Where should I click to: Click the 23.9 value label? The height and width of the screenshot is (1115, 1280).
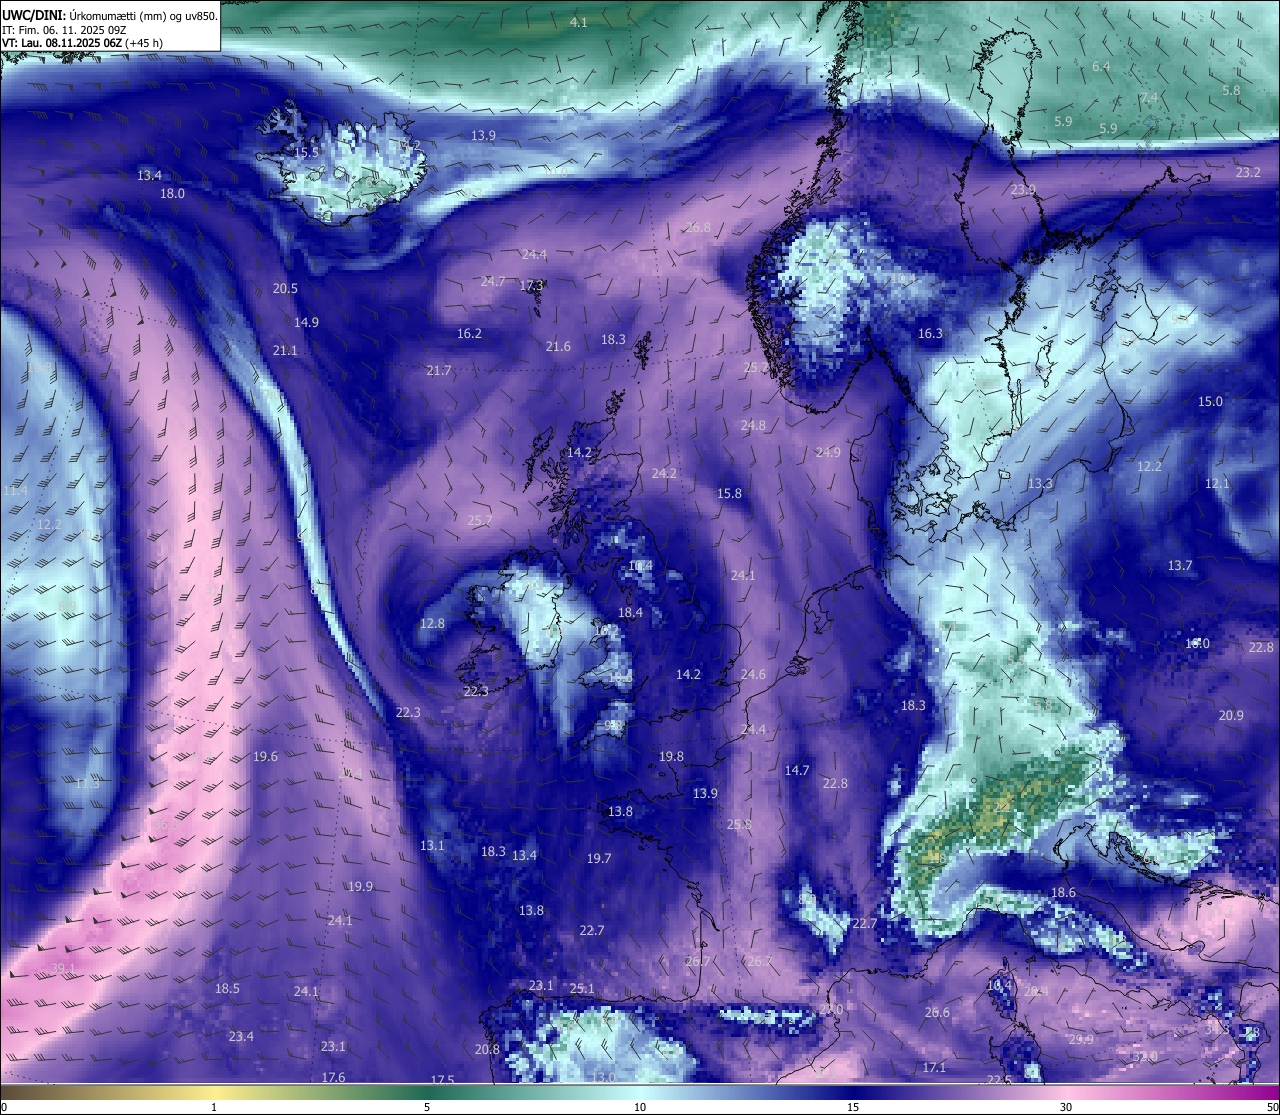[1023, 189]
